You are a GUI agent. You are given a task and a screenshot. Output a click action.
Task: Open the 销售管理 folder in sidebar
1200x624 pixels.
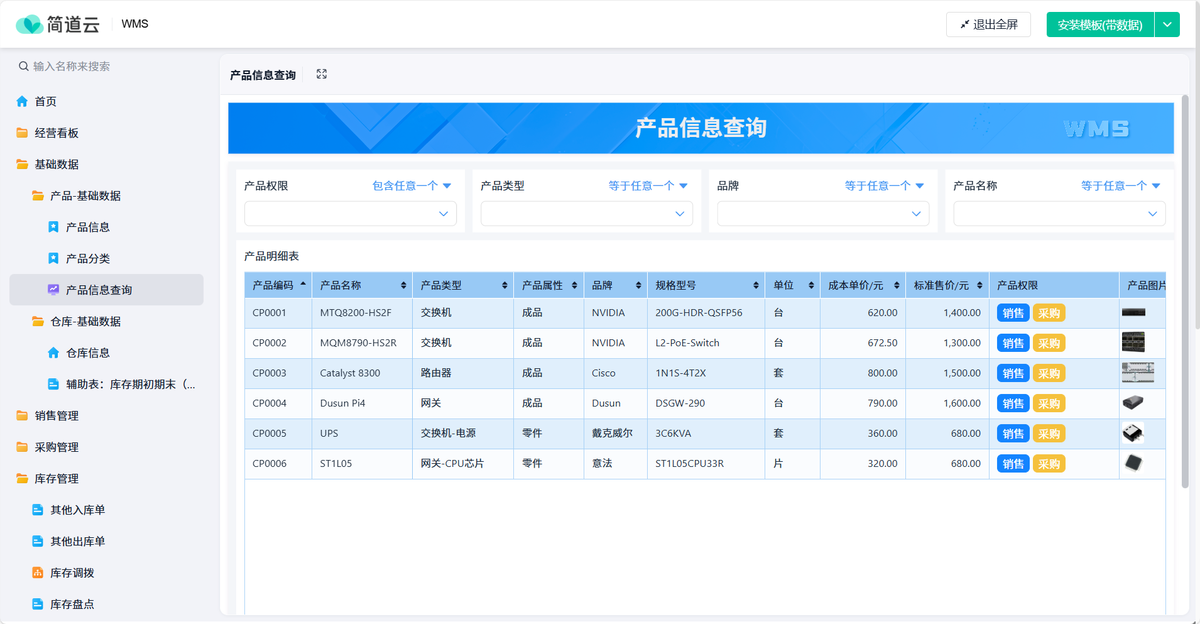(x=56, y=416)
